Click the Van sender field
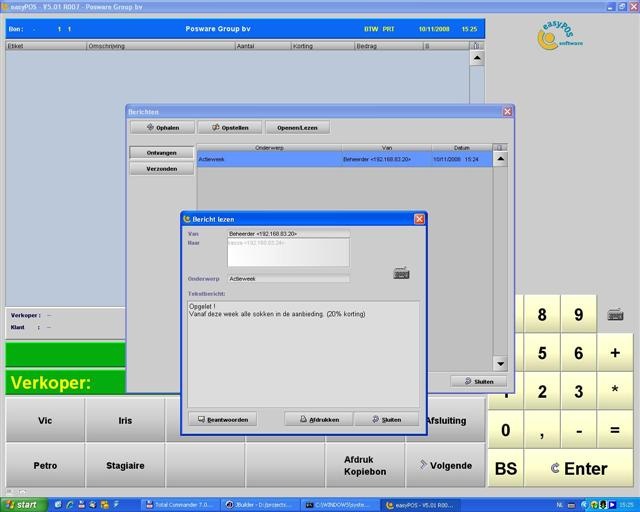The height and width of the screenshot is (512, 640). (x=288, y=234)
